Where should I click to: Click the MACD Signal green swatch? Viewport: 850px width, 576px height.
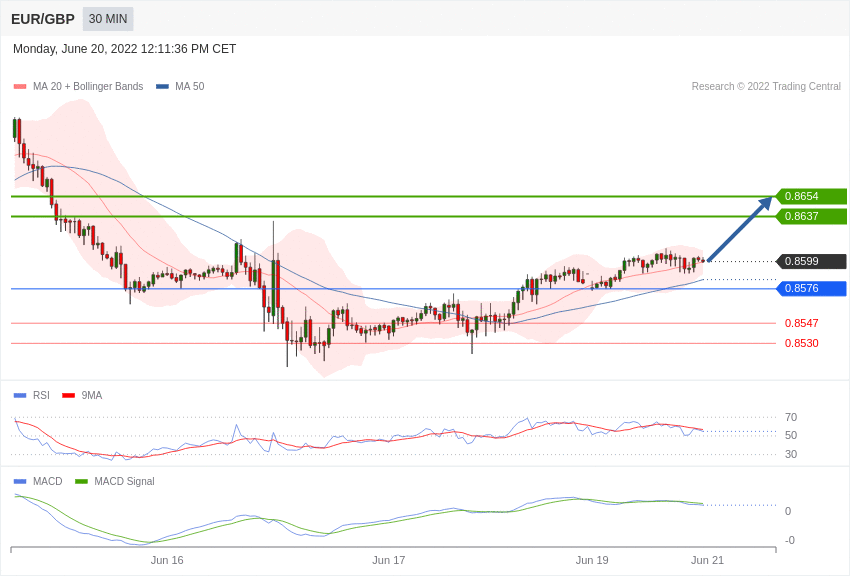(81, 481)
